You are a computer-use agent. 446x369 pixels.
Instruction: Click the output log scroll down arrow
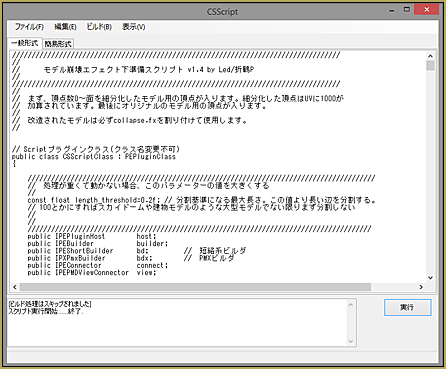point(351,341)
